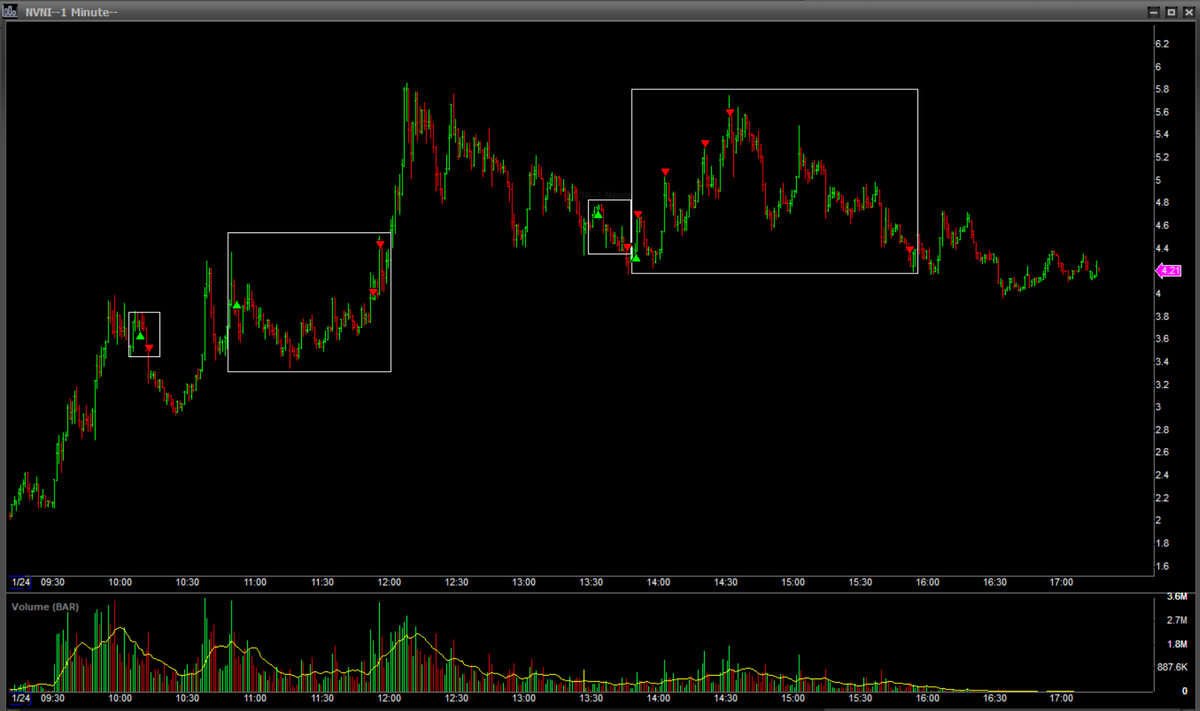
Task: Click the red sell marker at the 14:30 peak
Action: pyautogui.click(x=730, y=113)
